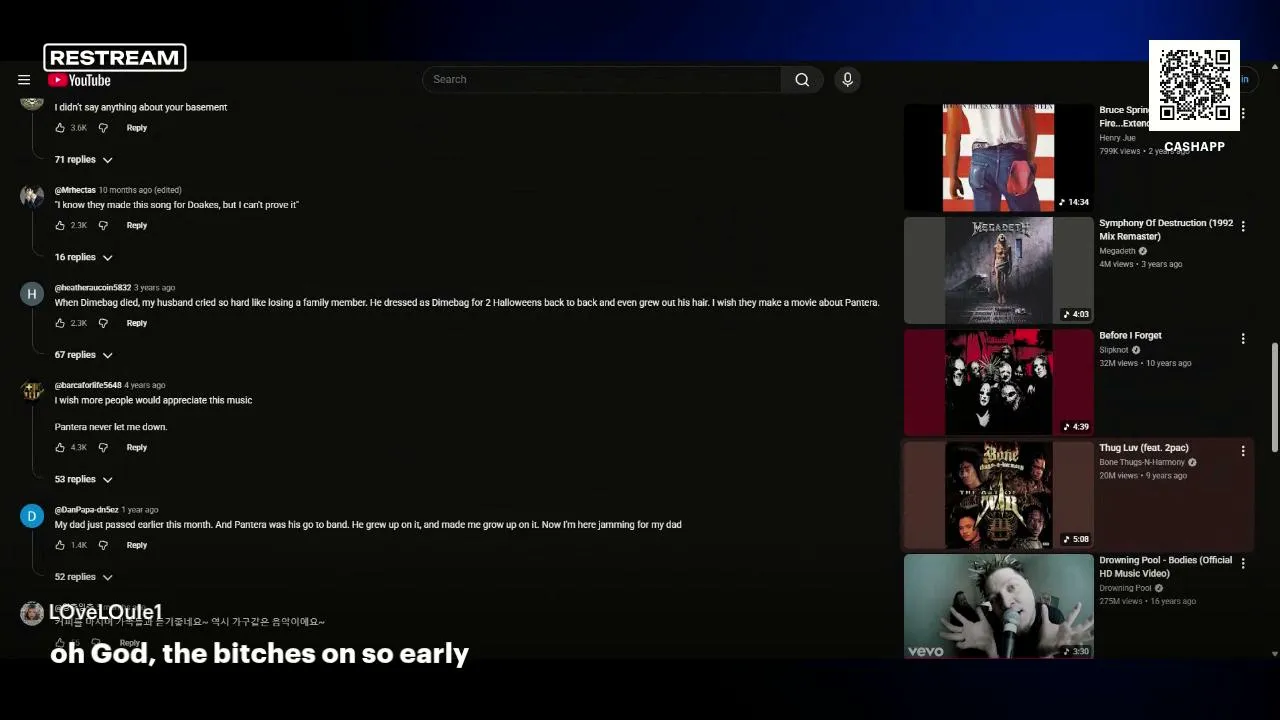
Task: Open @Mrhectas profile avatar
Action: click(32, 196)
